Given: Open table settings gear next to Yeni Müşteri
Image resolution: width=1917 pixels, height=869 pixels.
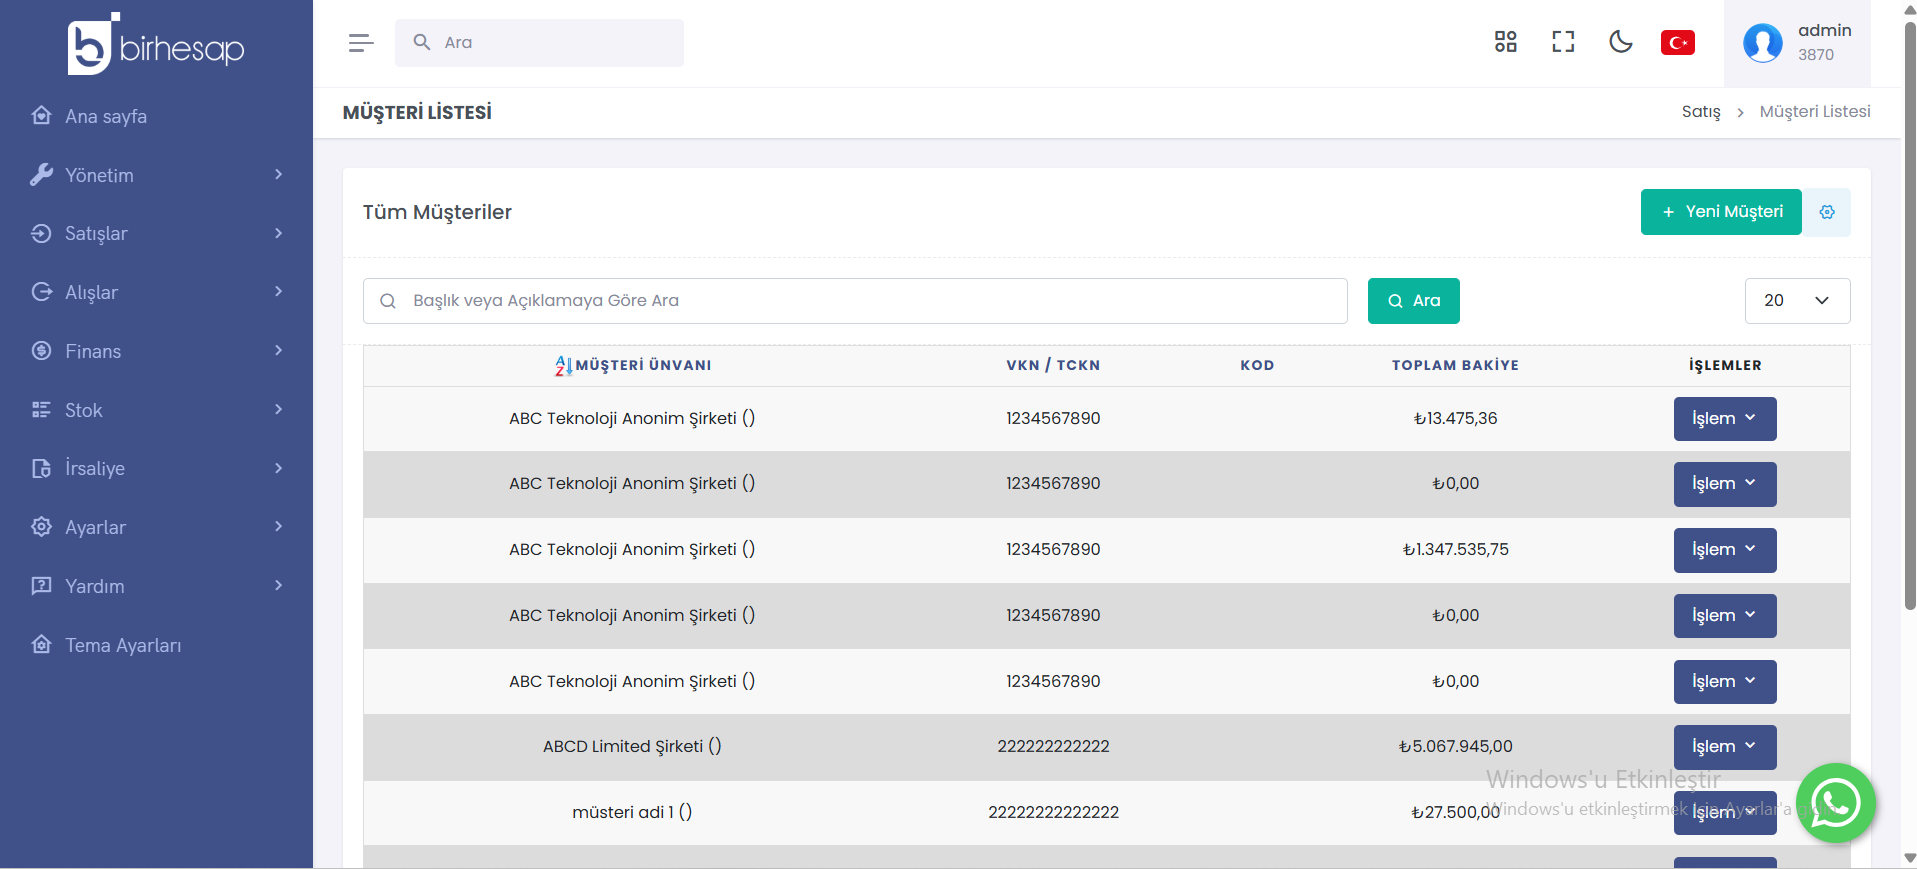Looking at the screenshot, I should [x=1827, y=212].
